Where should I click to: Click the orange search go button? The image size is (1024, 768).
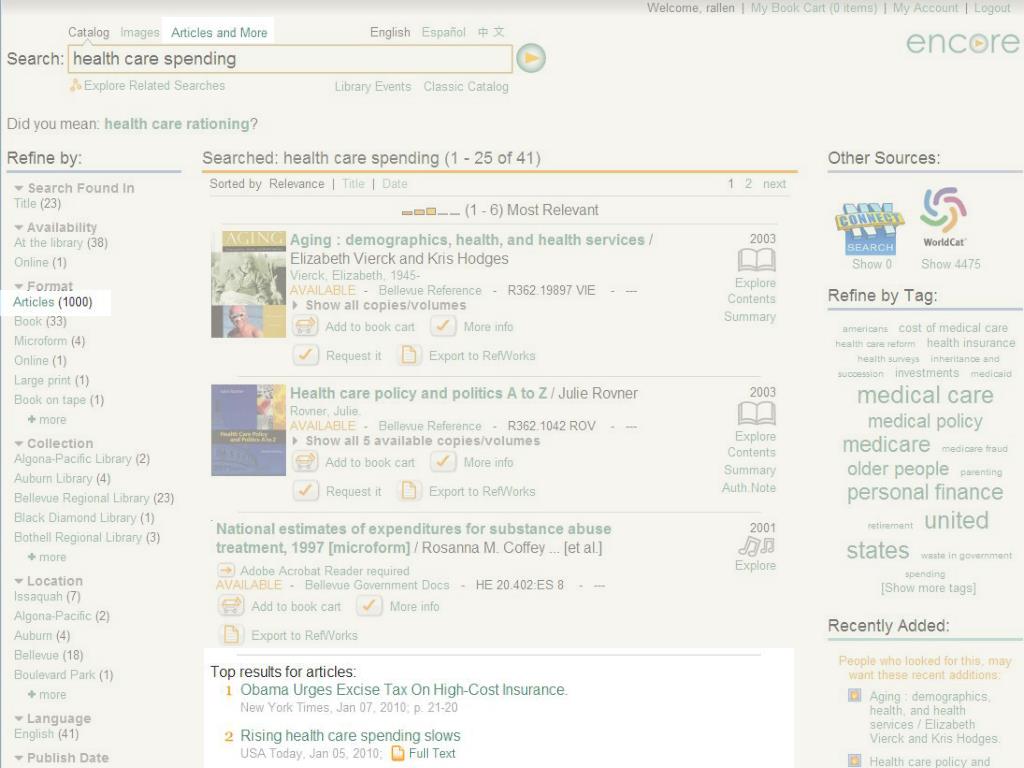pyautogui.click(x=531, y=59)
